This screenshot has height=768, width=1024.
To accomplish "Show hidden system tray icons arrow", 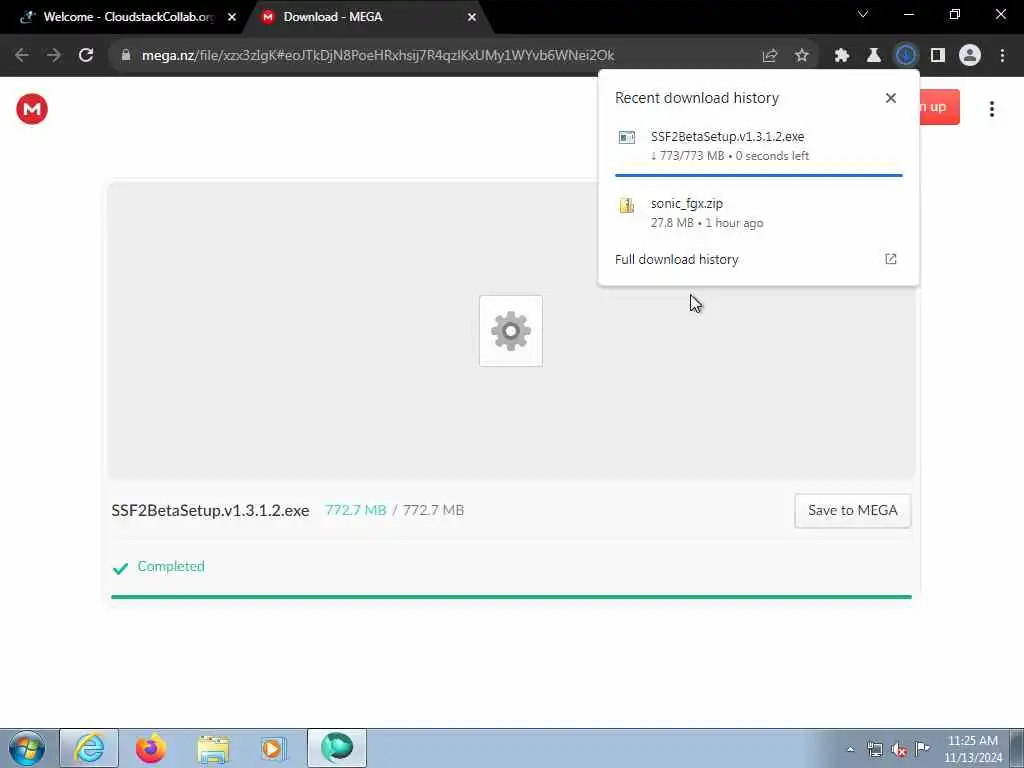I will coord(850,750).
